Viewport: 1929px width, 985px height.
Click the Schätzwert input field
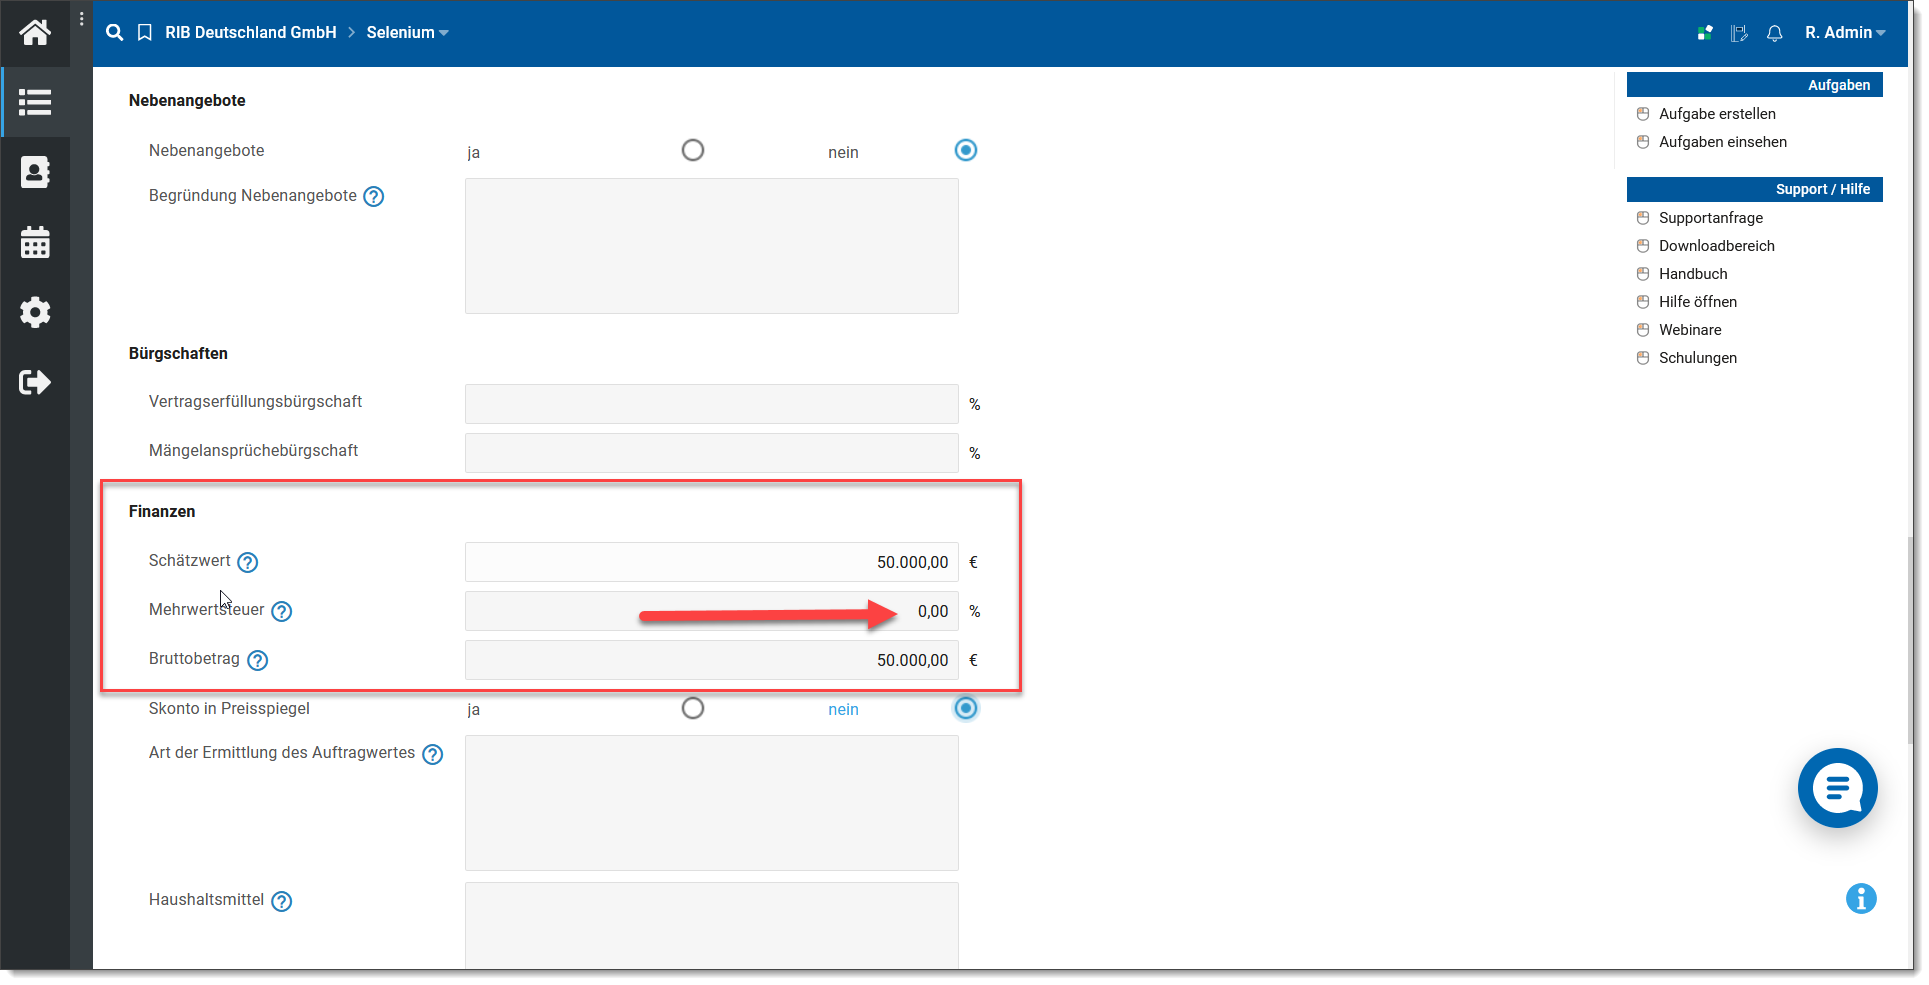[711, 562]
